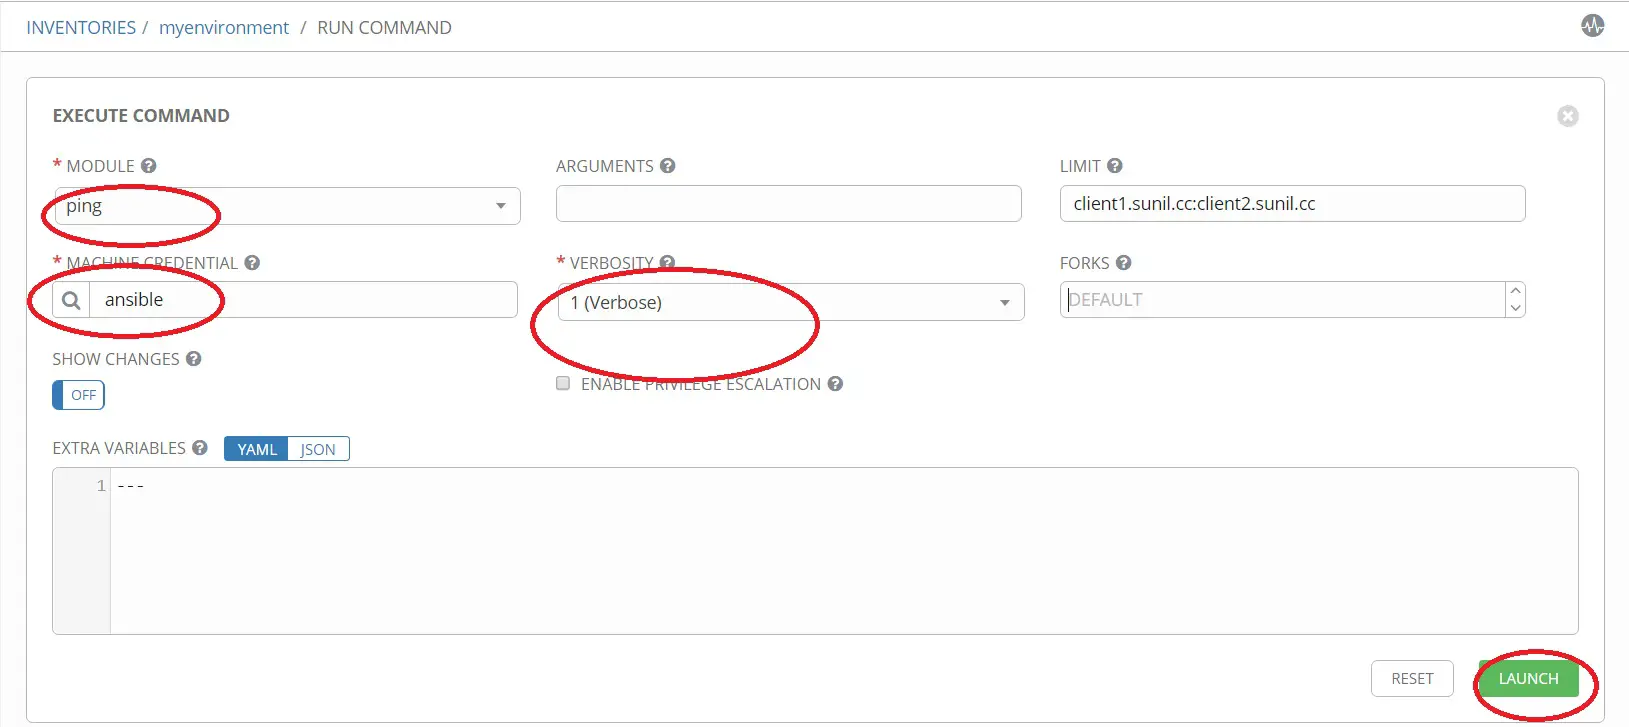Switch extra variables to JSON

[318, 449]
